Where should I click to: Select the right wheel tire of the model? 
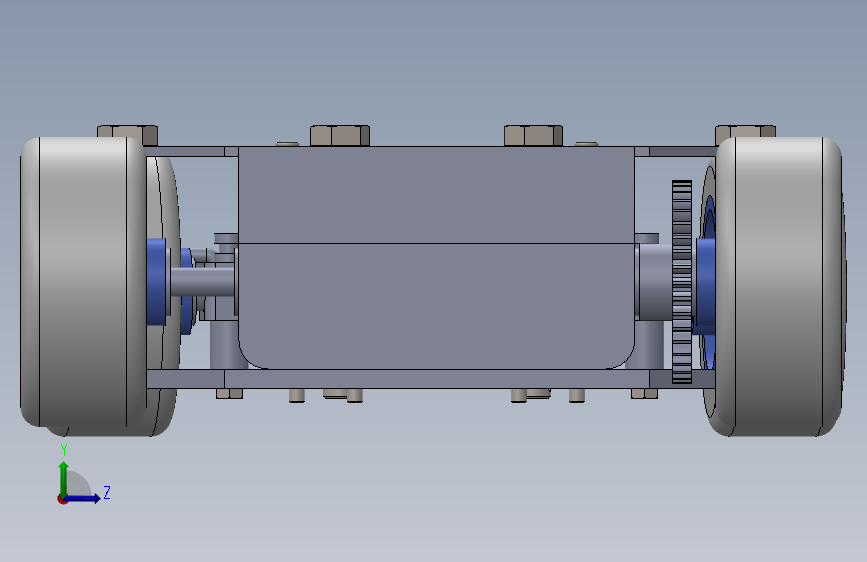780,287
